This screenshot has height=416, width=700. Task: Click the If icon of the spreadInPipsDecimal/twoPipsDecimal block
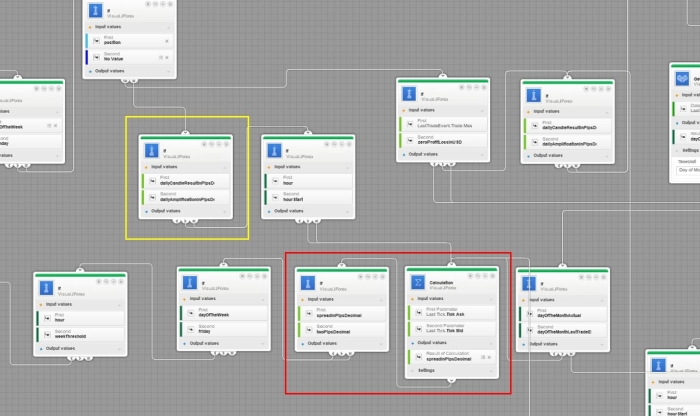[308, 283]
